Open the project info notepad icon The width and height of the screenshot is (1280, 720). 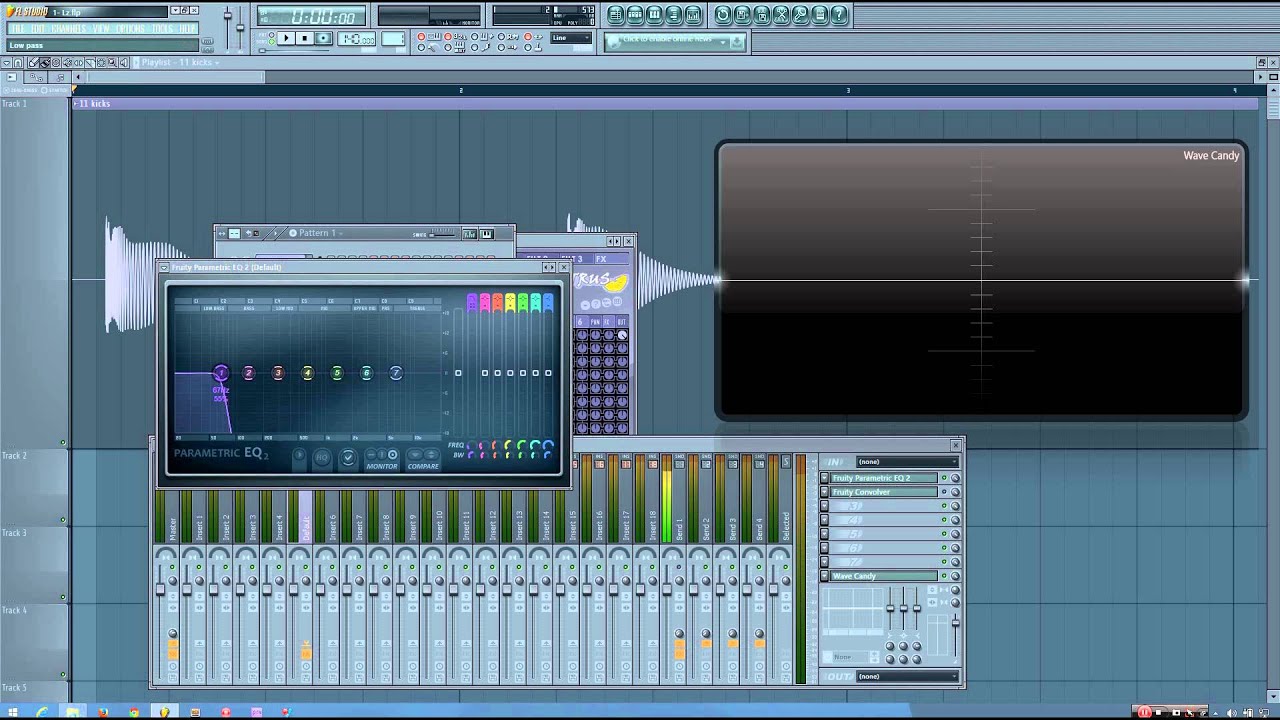coord(820,14)
